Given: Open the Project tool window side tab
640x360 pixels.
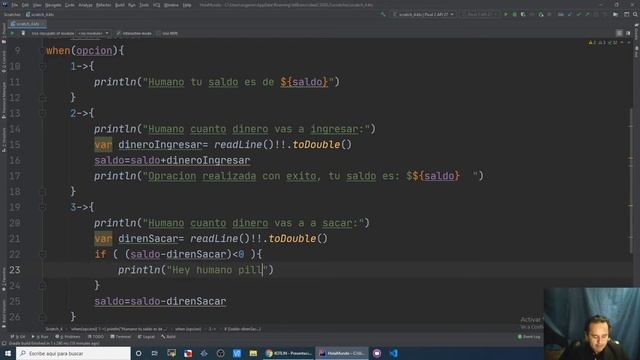Looking at the screenshot, I should click(x=4, y=32).
